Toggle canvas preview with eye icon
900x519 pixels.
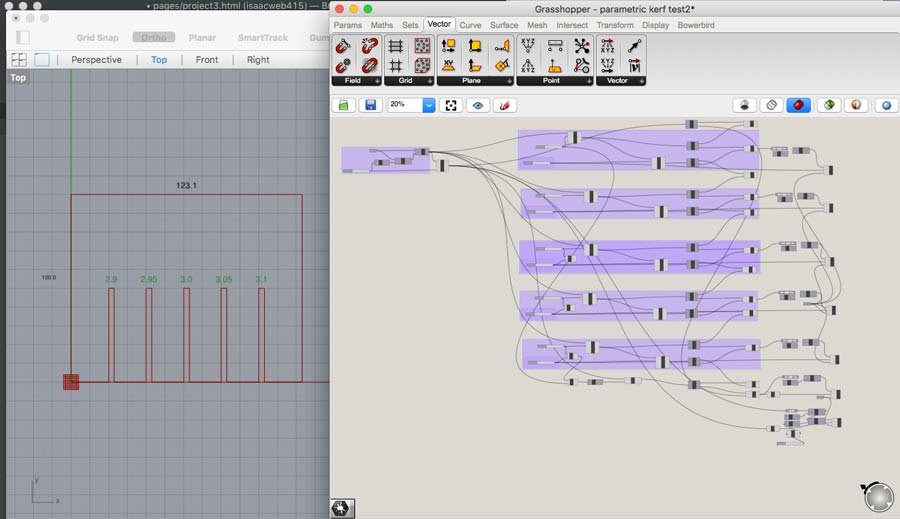(478, 105)
